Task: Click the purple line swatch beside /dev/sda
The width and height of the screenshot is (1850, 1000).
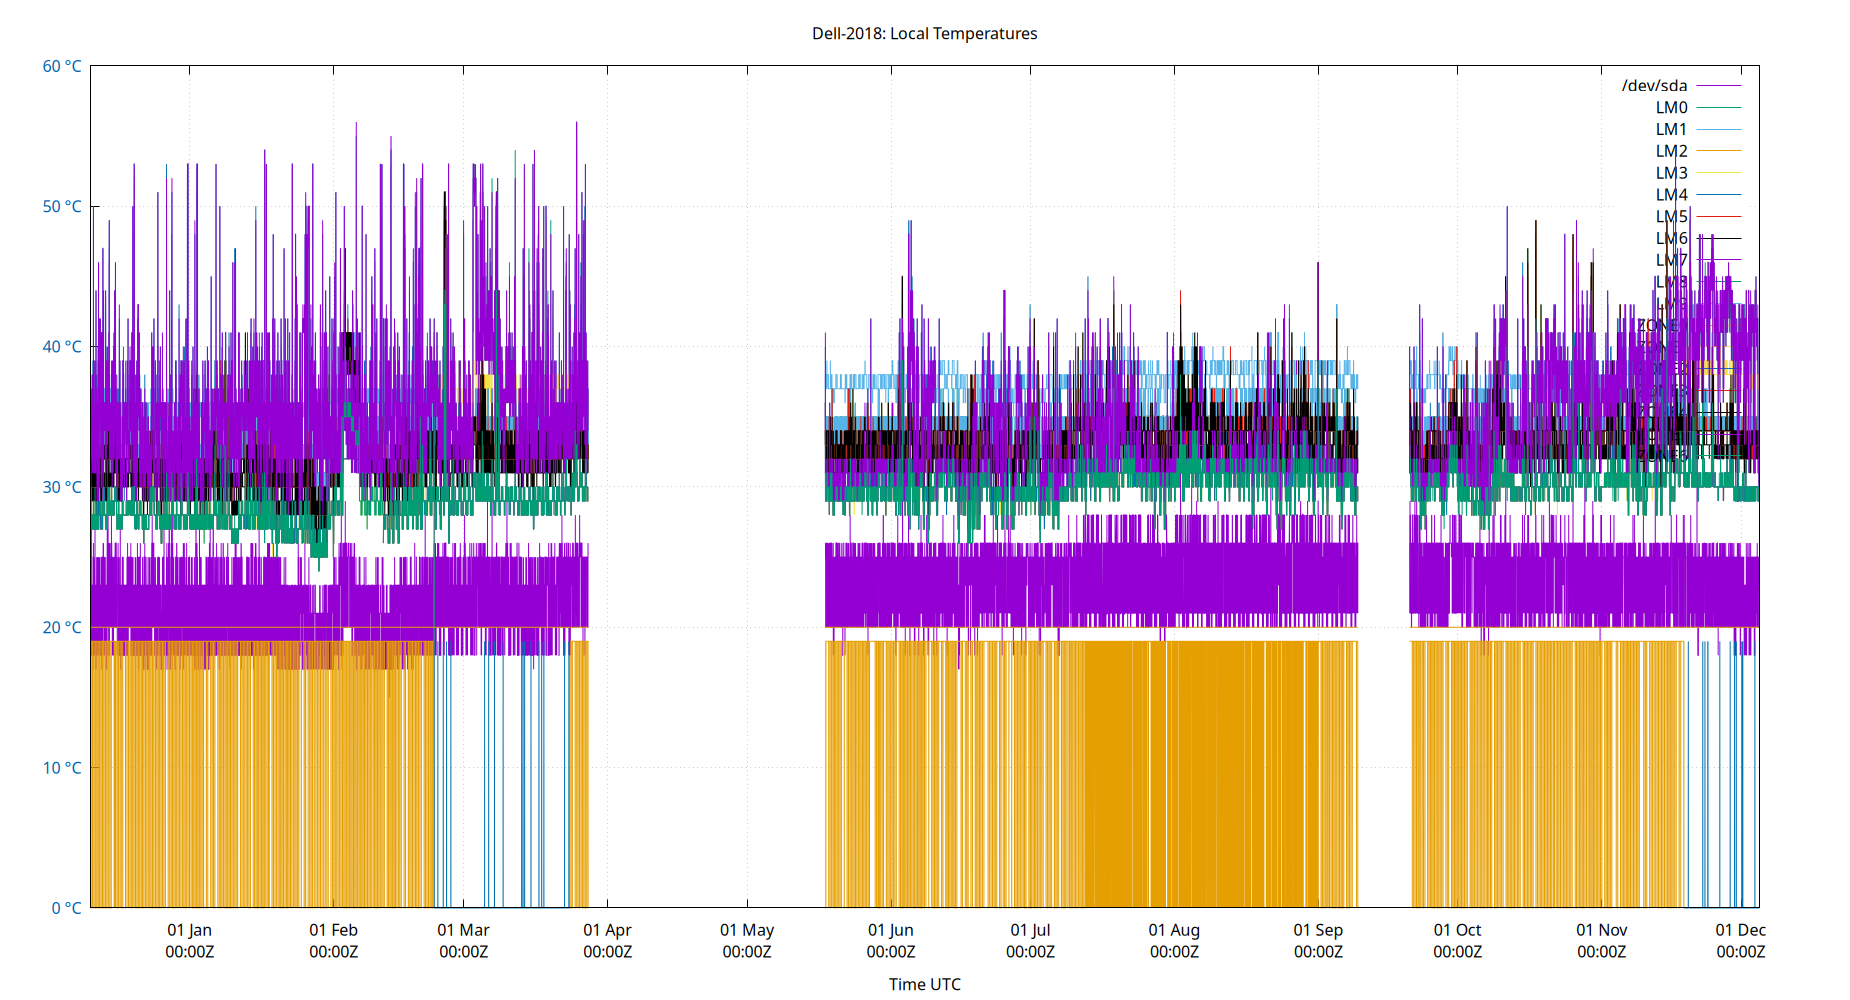Action: [1719, 86]
